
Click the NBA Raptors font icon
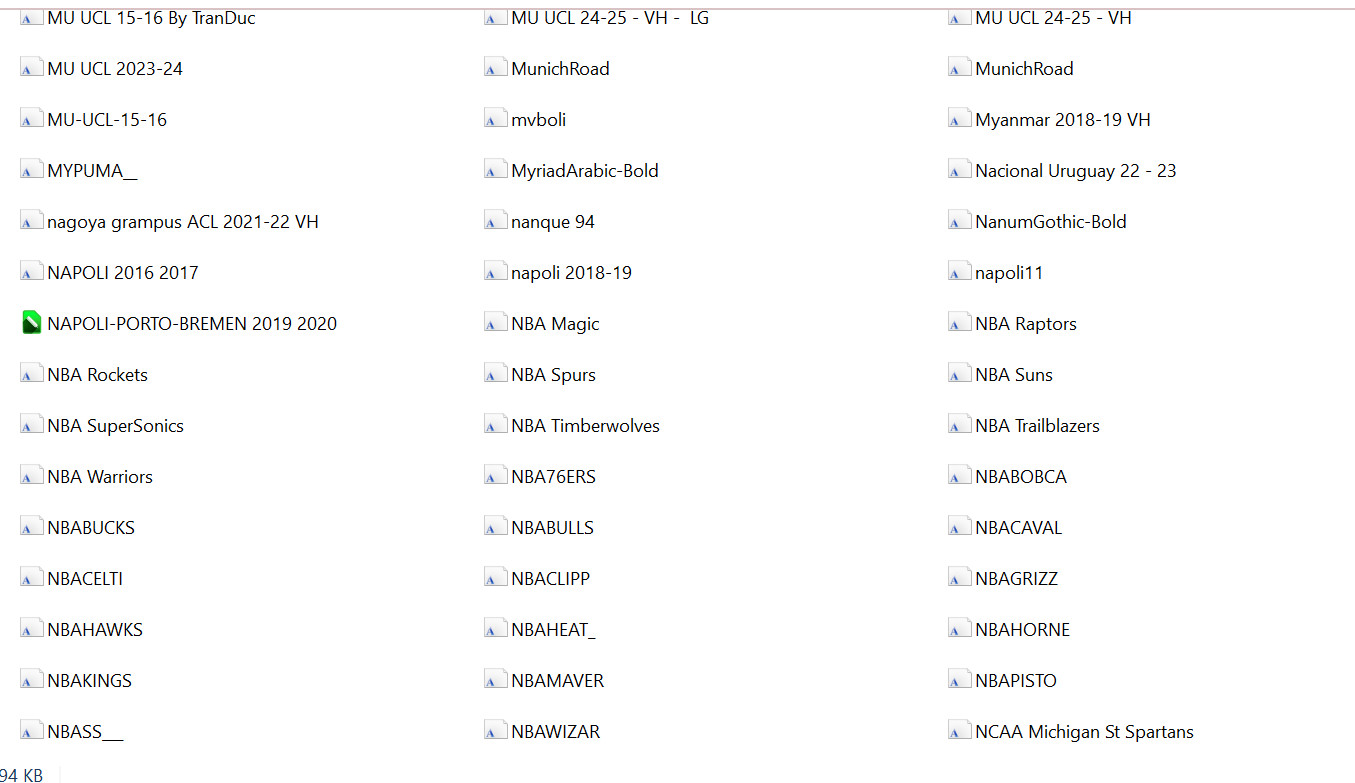pyautogui.click(x=959, y=323)
